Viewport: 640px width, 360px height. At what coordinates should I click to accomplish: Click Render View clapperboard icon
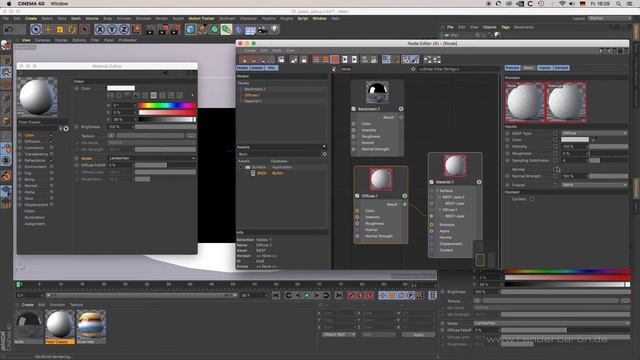[x=150, y=29]
